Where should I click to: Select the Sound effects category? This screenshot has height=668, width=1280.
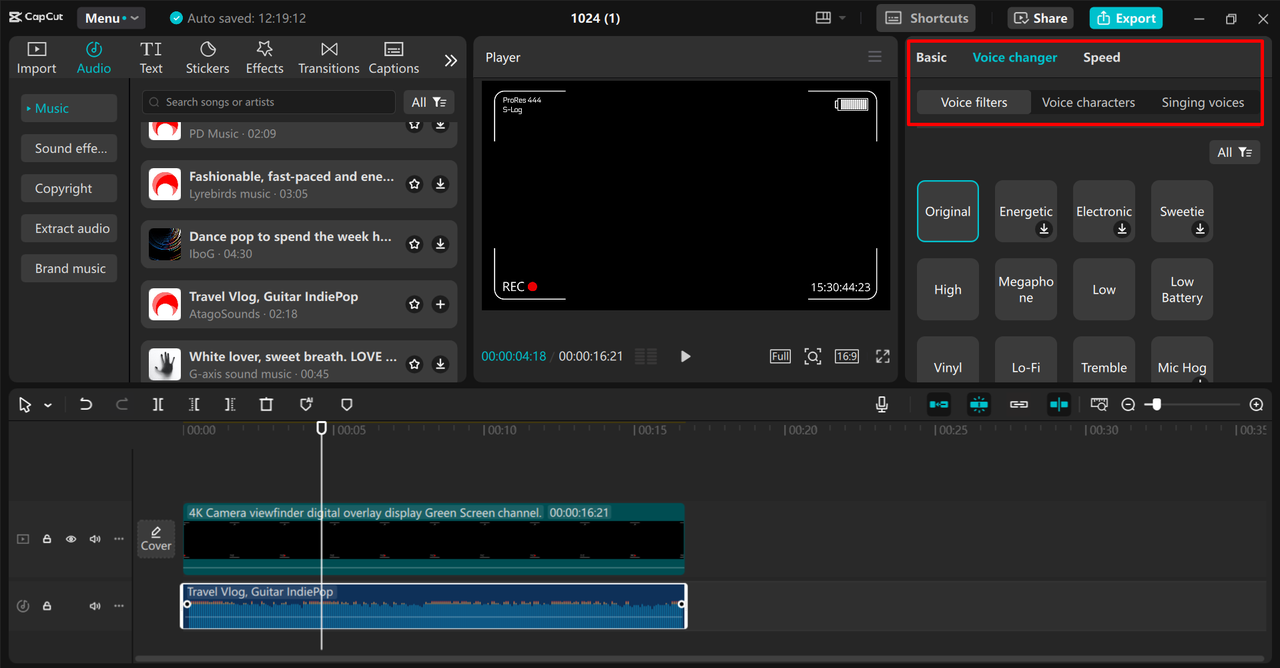(69, 148)
